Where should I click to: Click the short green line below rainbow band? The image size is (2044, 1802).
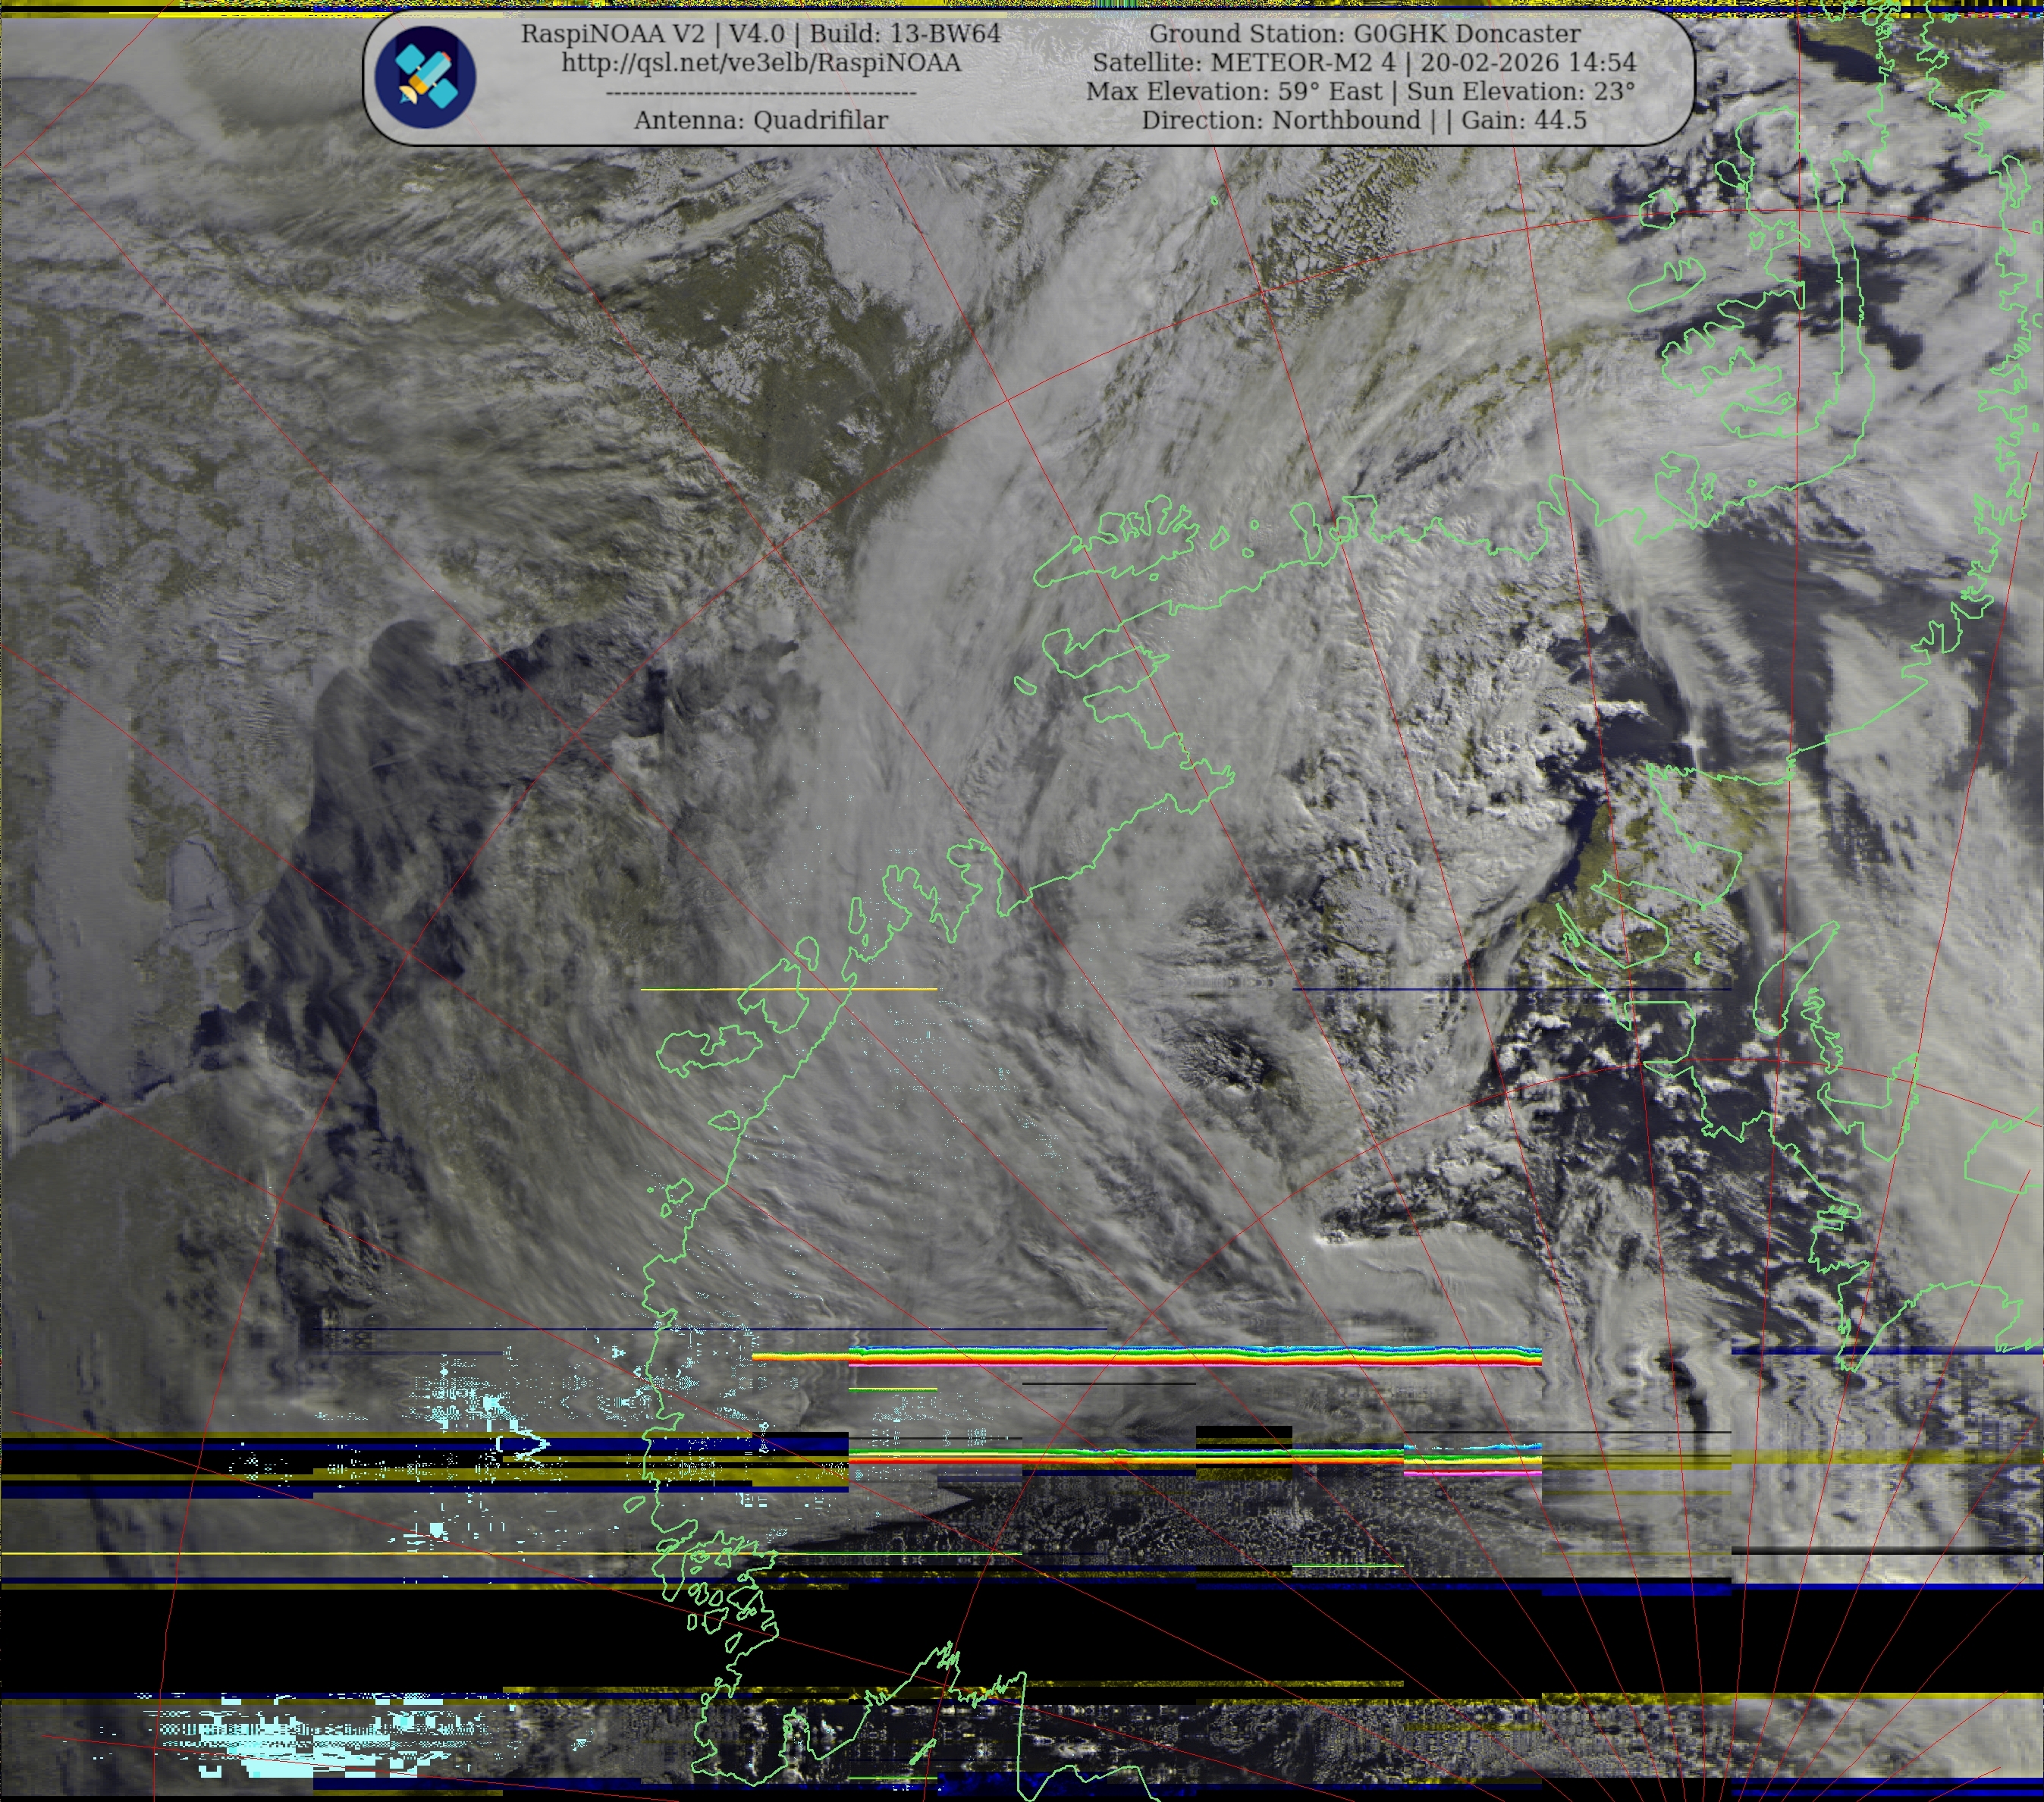pyautogui.click(x=892, y=1389)
